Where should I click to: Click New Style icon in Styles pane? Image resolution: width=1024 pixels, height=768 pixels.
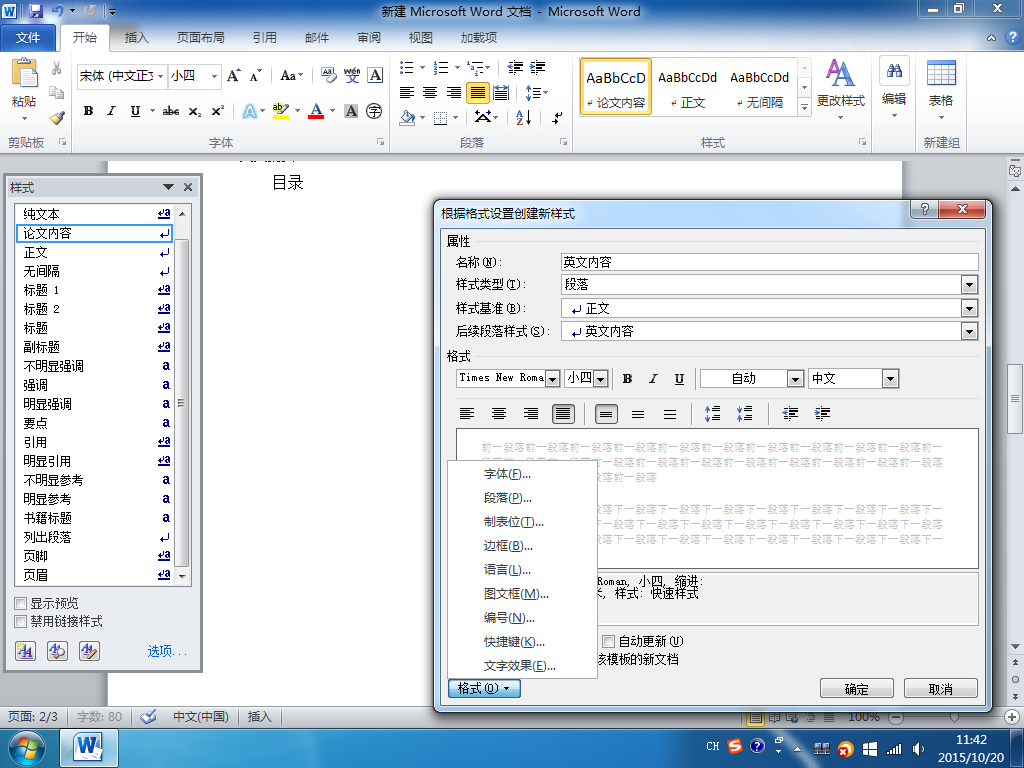pyautogui.click(x=25, y=650)
